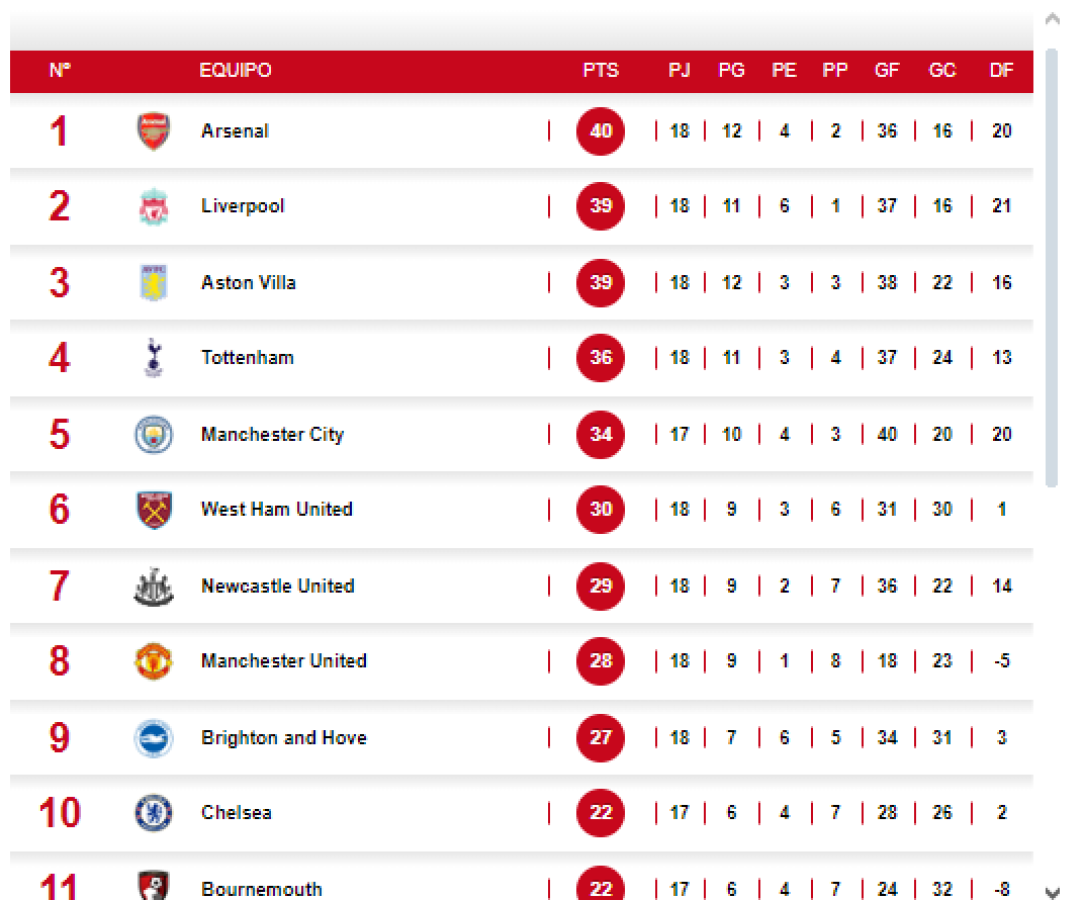Image resolution: width=1084 pixels, height=900 pixels.
Task: Click Chelsea's points badge showing 22
Action: coord(600,813)
